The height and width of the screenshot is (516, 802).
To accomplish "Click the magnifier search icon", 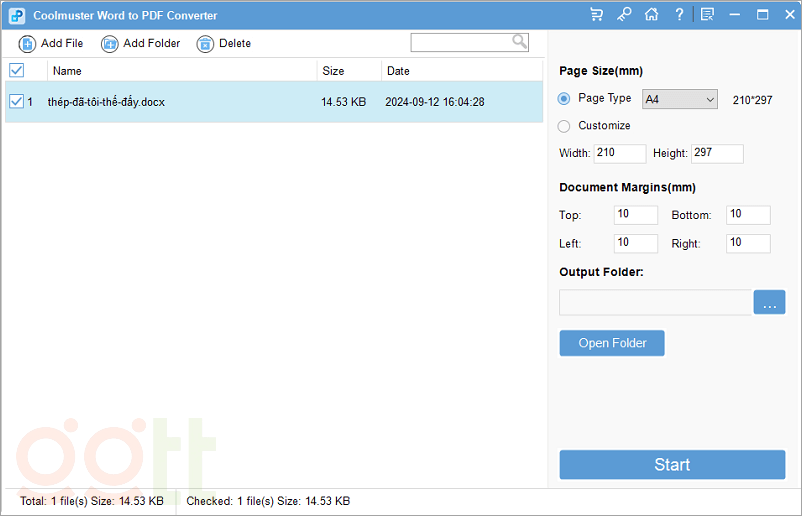I will pyautogui.click(x=520, y=42).
